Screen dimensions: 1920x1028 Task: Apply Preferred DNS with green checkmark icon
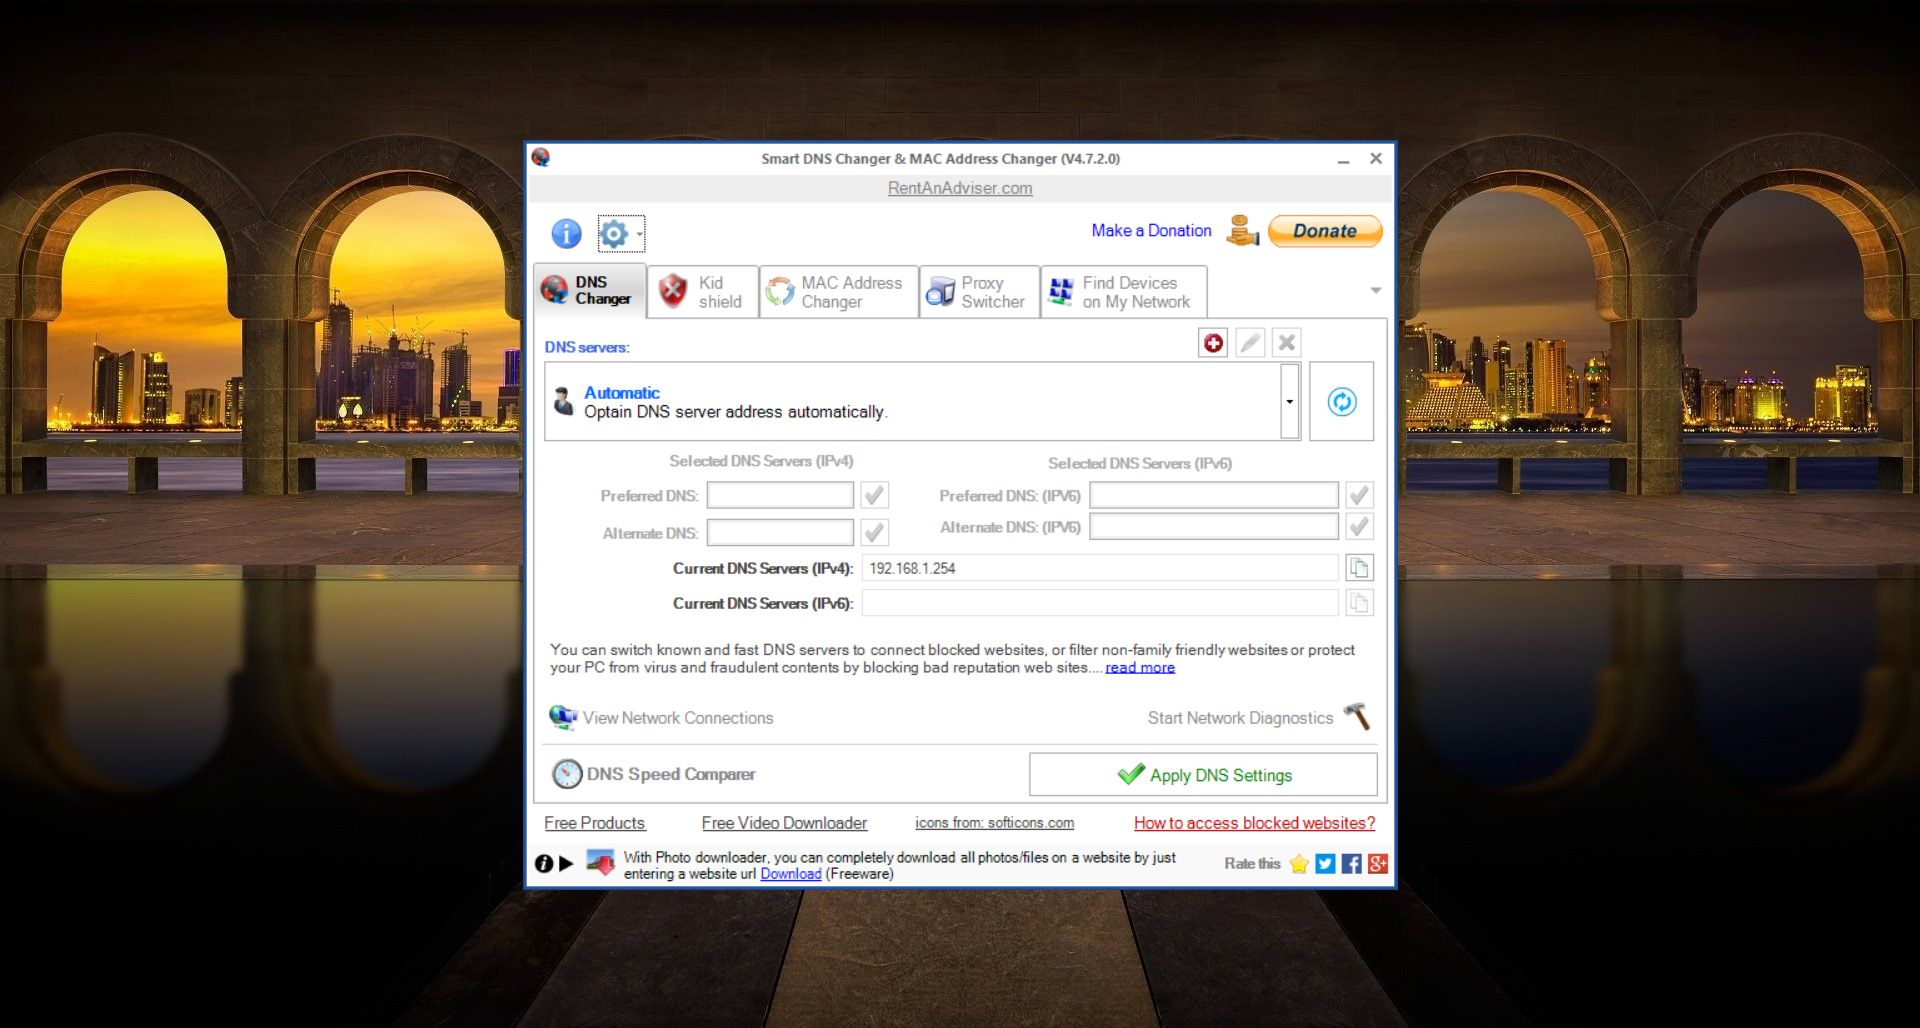874,494
